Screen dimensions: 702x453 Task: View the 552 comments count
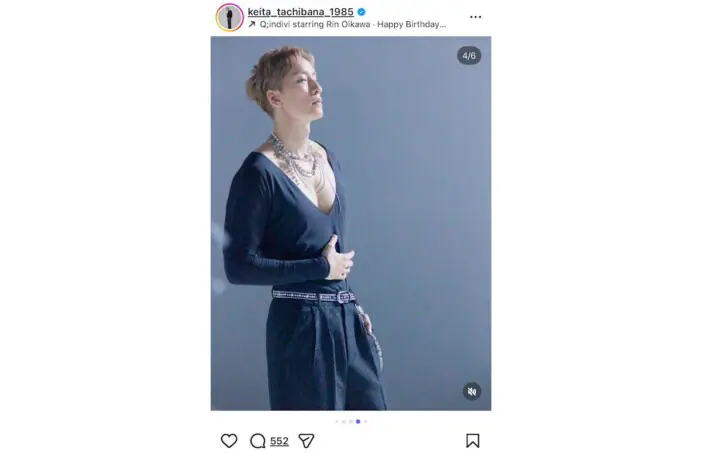coord(279,441)
